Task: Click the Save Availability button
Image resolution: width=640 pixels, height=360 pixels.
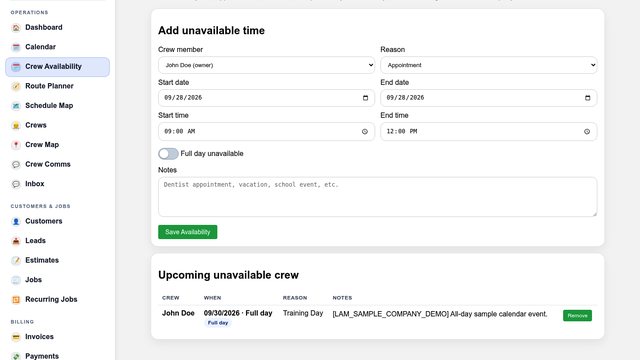Action: click(188, 232)
